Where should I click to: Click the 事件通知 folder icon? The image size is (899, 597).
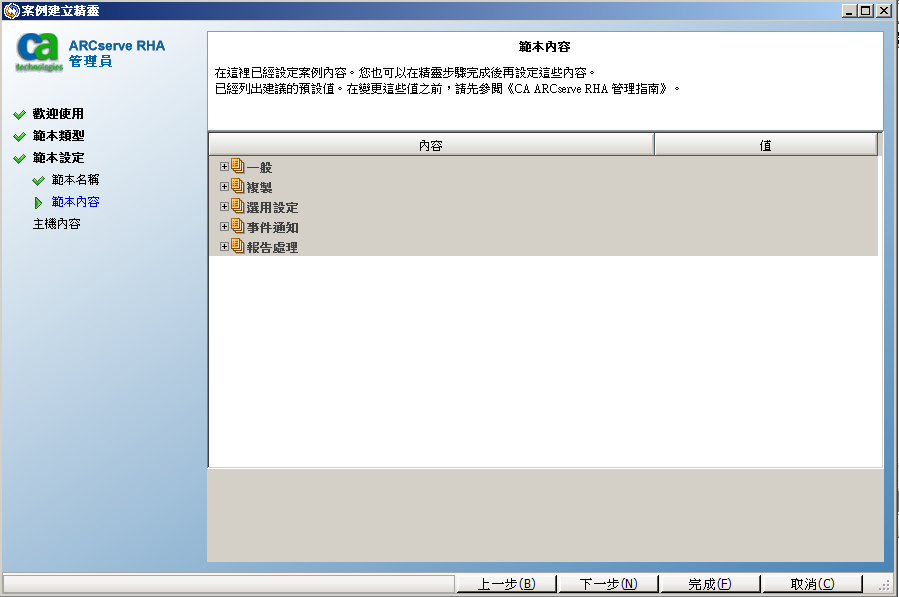(237, 227)
